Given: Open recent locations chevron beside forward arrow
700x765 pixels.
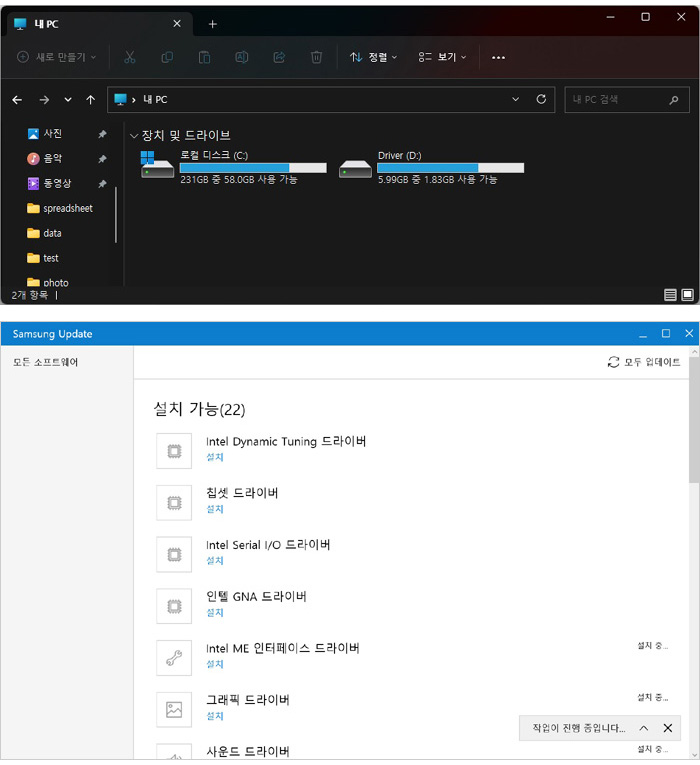Looking at the screenshot, I should tap(68, 100).
